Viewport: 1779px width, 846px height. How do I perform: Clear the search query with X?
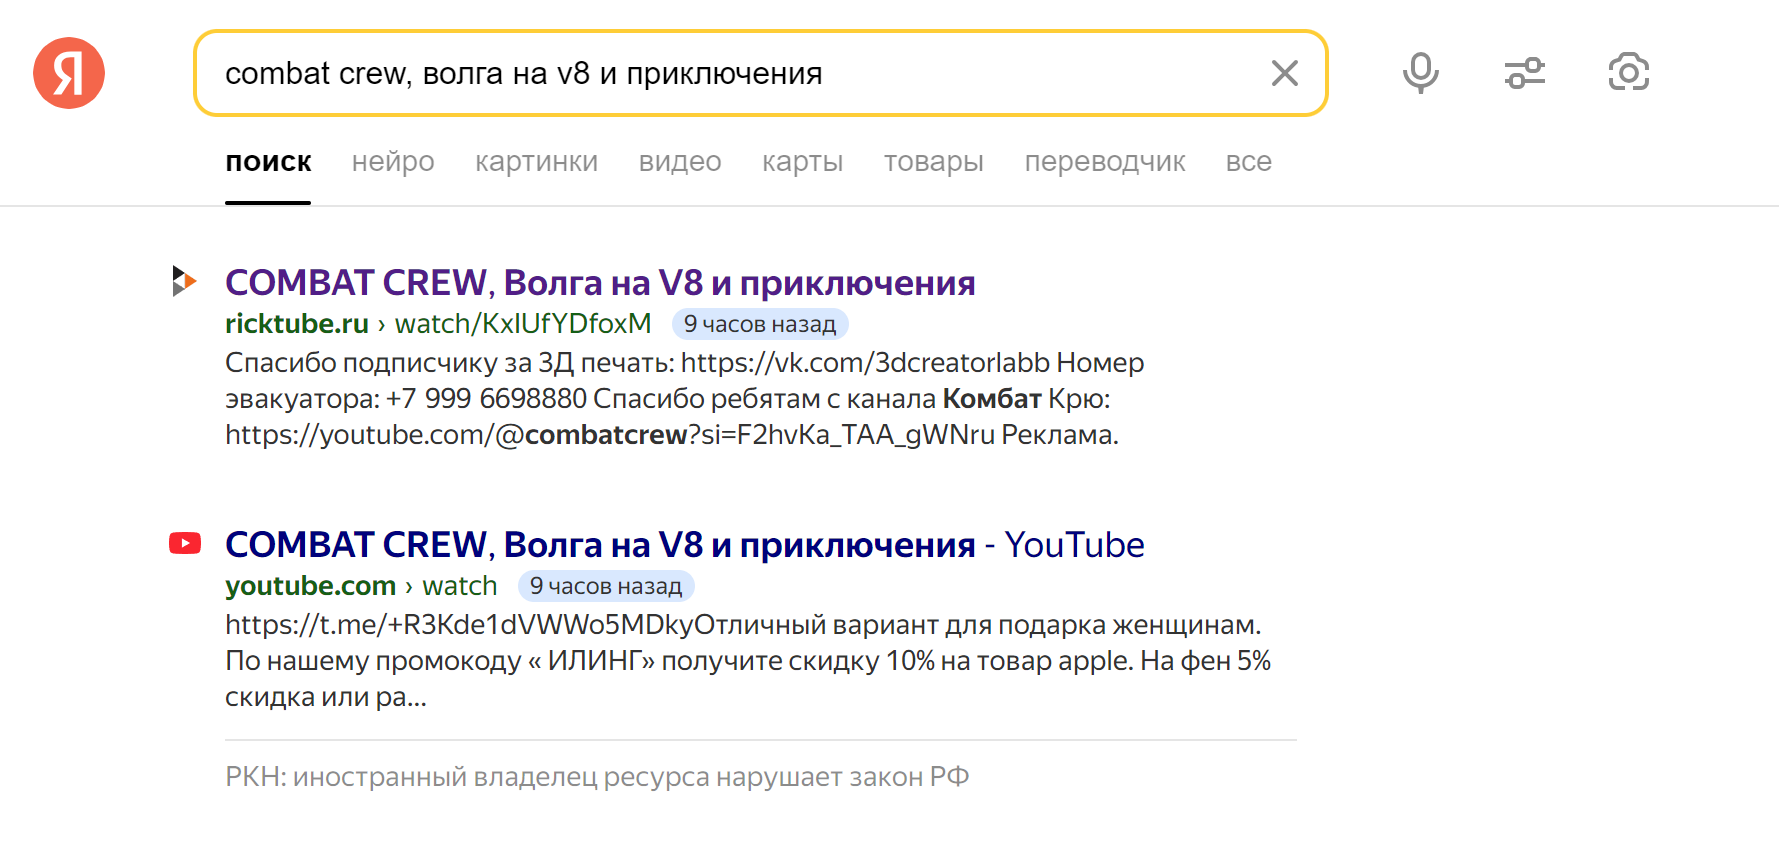pyautogui.click(x=1284, y=73)
